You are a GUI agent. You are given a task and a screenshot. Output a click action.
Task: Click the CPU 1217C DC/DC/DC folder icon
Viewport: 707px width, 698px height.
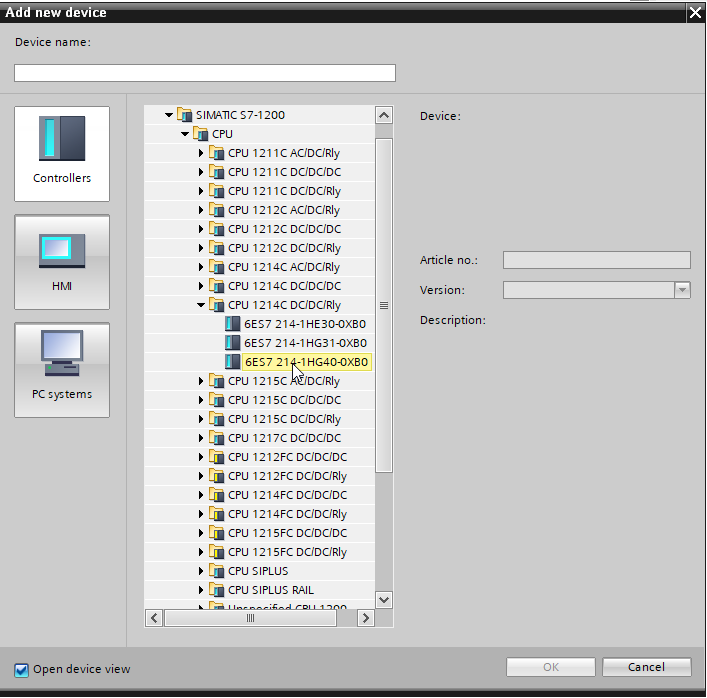coord(216,438)
